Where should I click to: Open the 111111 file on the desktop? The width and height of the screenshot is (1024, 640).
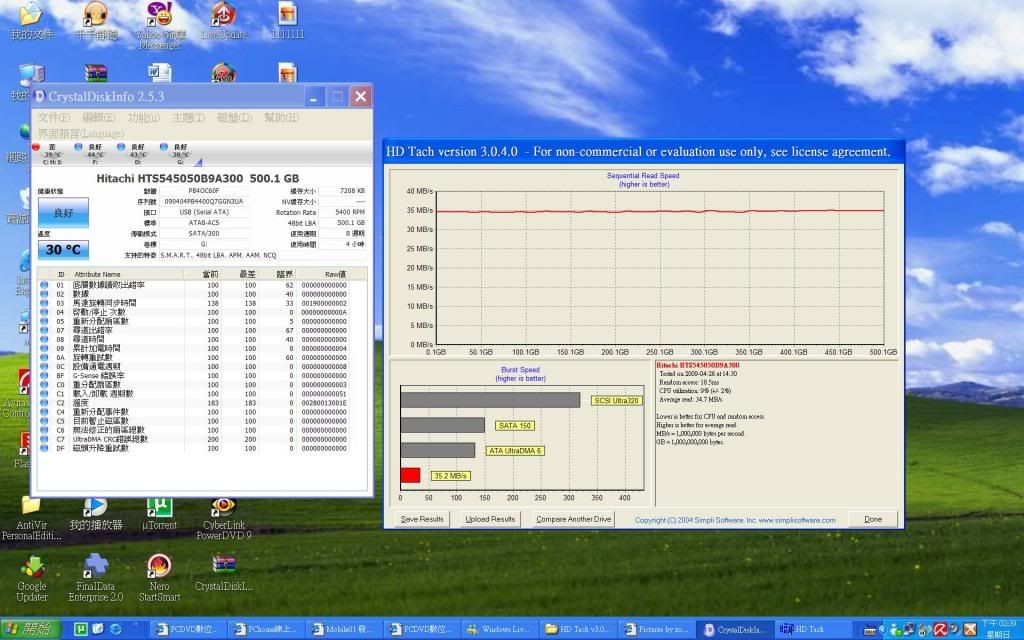(287, 21)
